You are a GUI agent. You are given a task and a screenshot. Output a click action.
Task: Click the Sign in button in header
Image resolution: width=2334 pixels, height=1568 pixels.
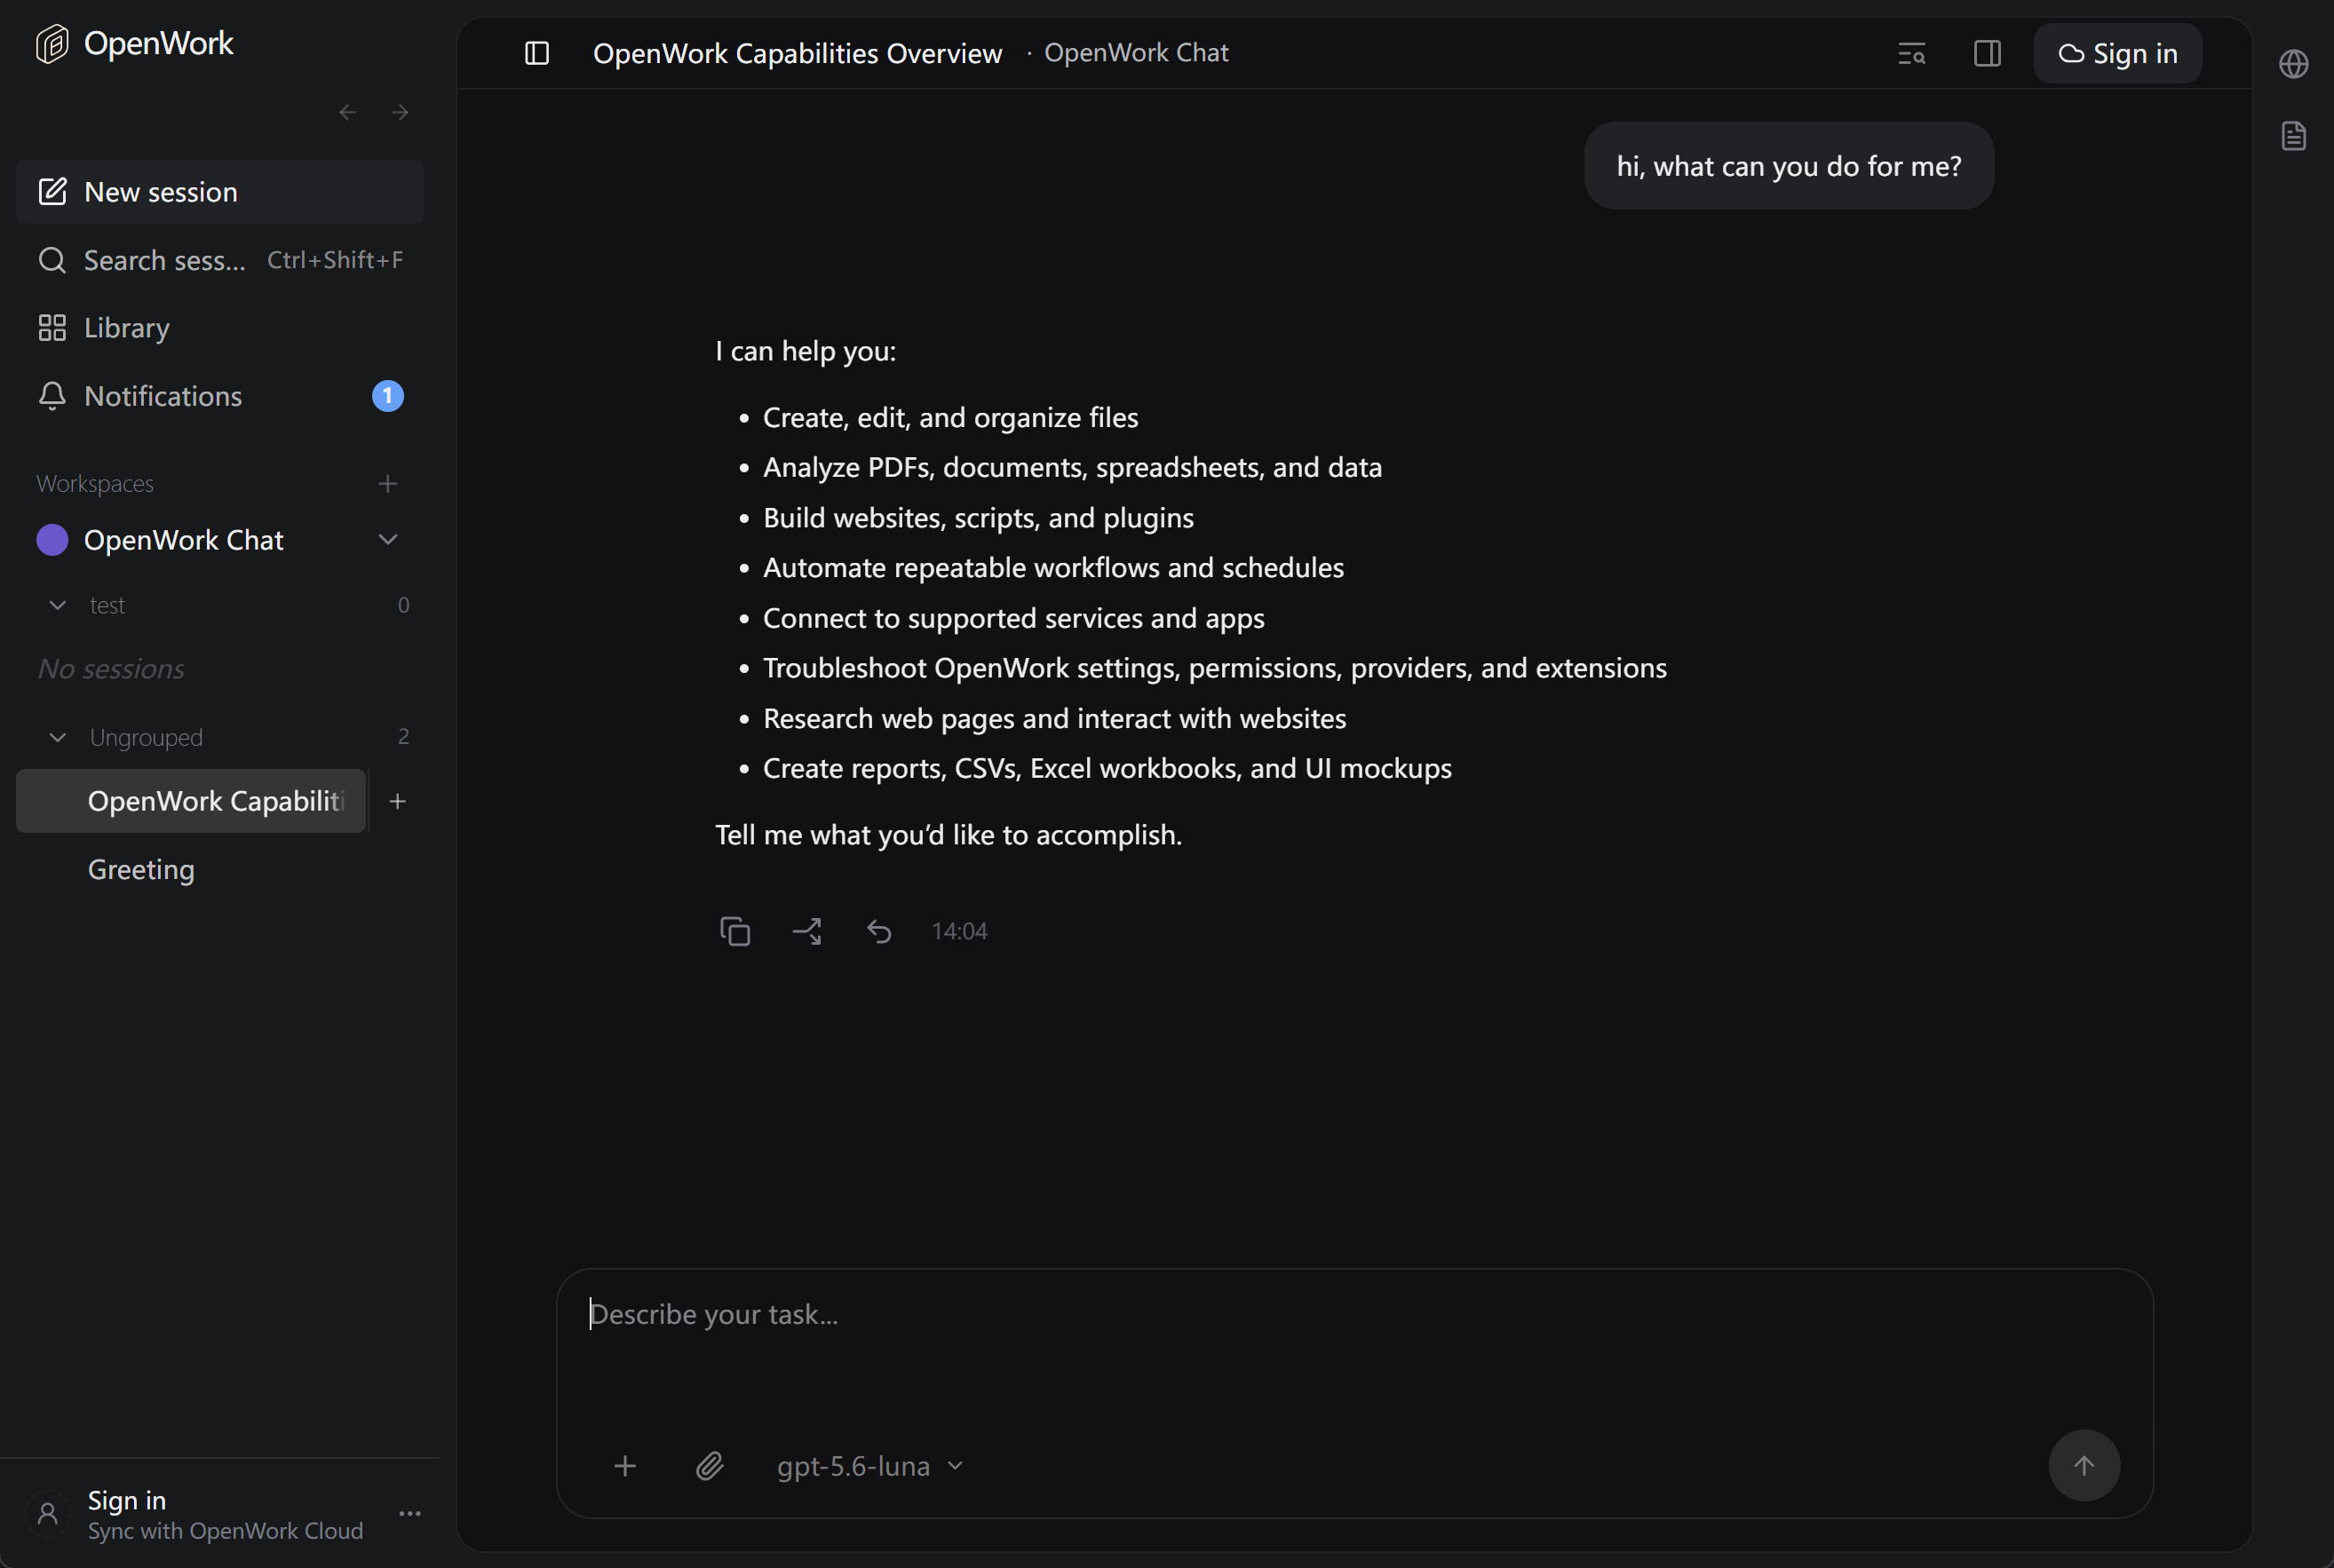click(x=2117, y=53)
